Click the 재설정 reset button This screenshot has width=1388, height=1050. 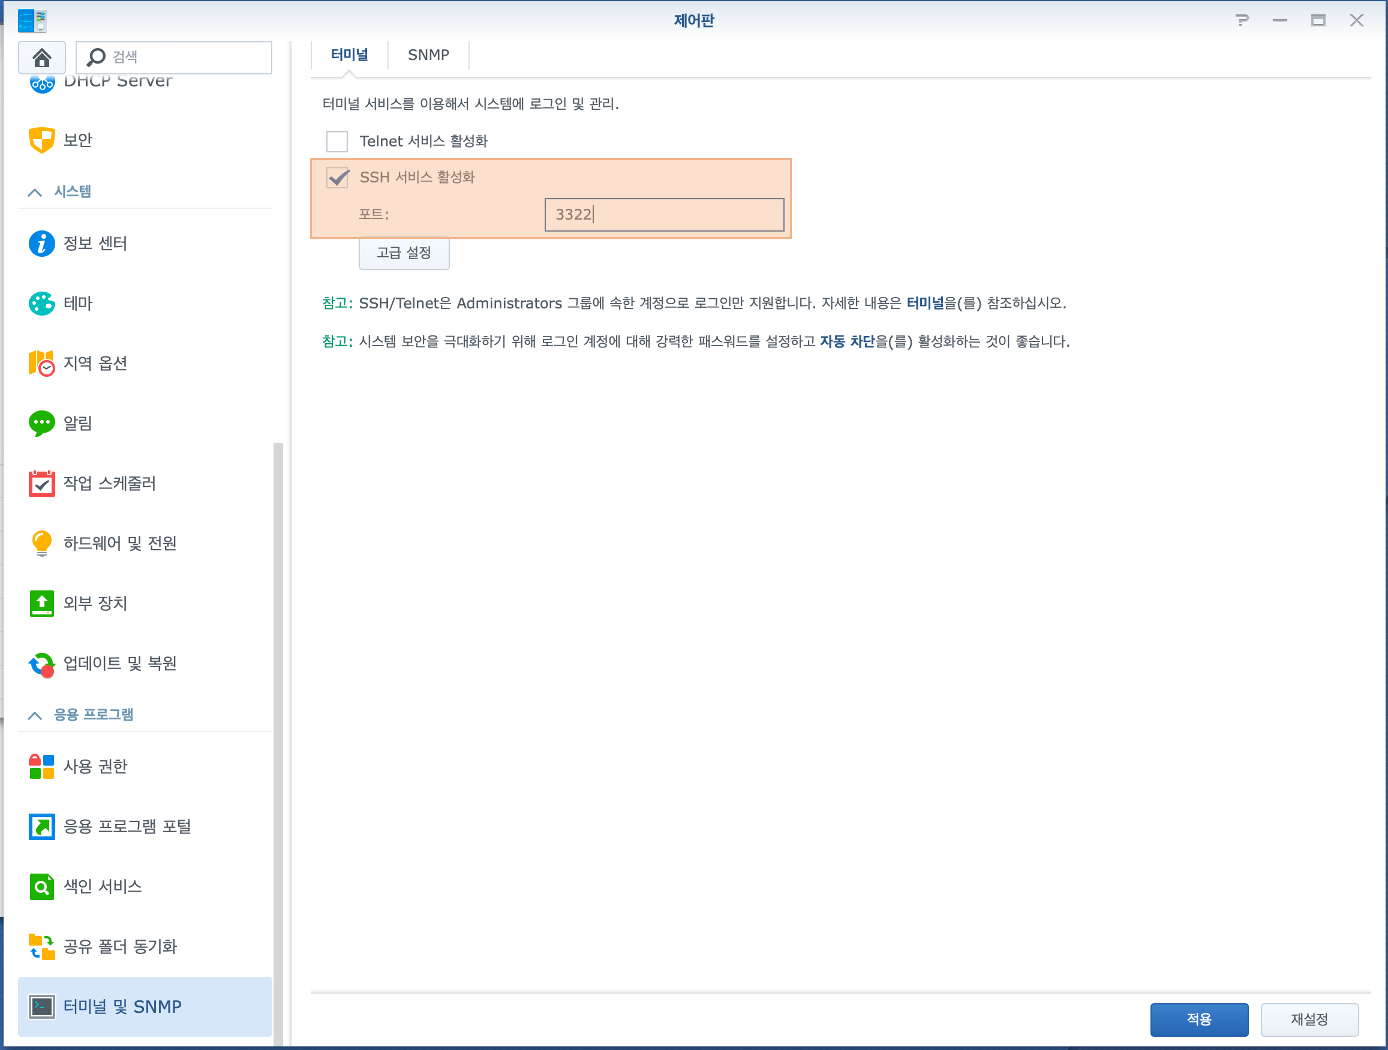point(1309,1019)
